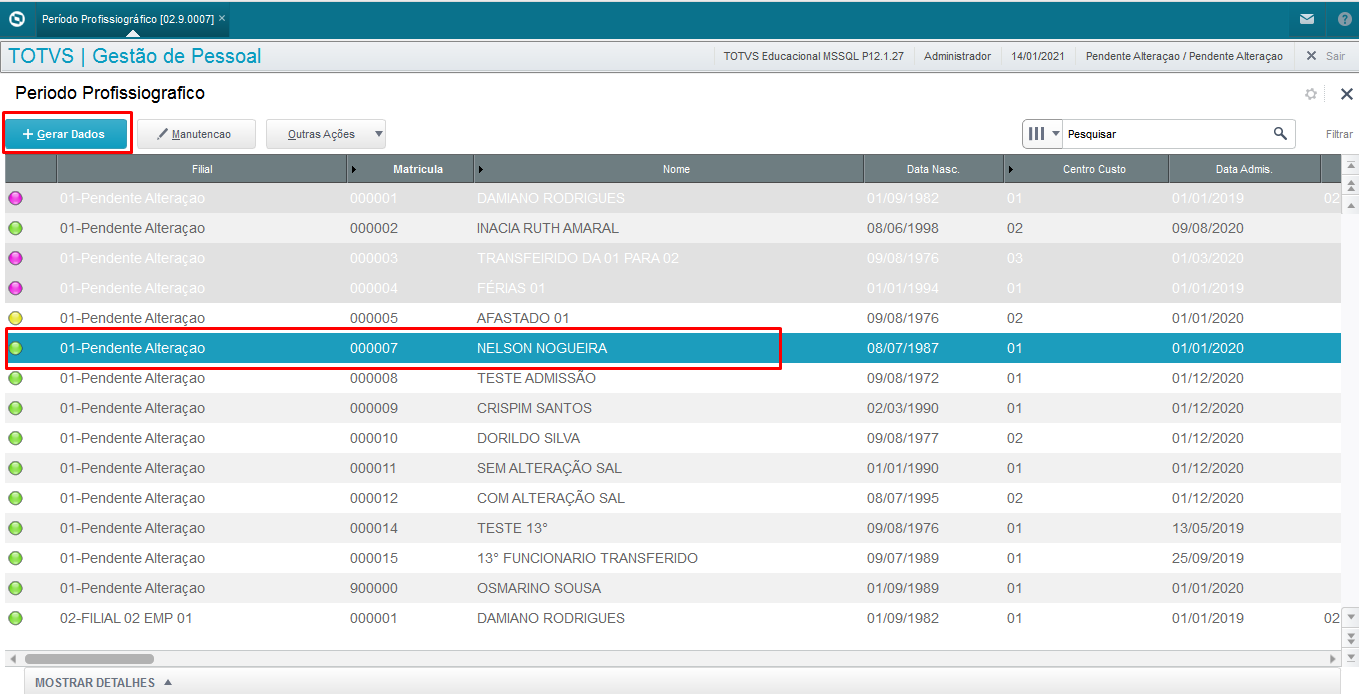1359x694 pixels.
Task: Click the magnifier search icon
Action: pos(1280,133)
